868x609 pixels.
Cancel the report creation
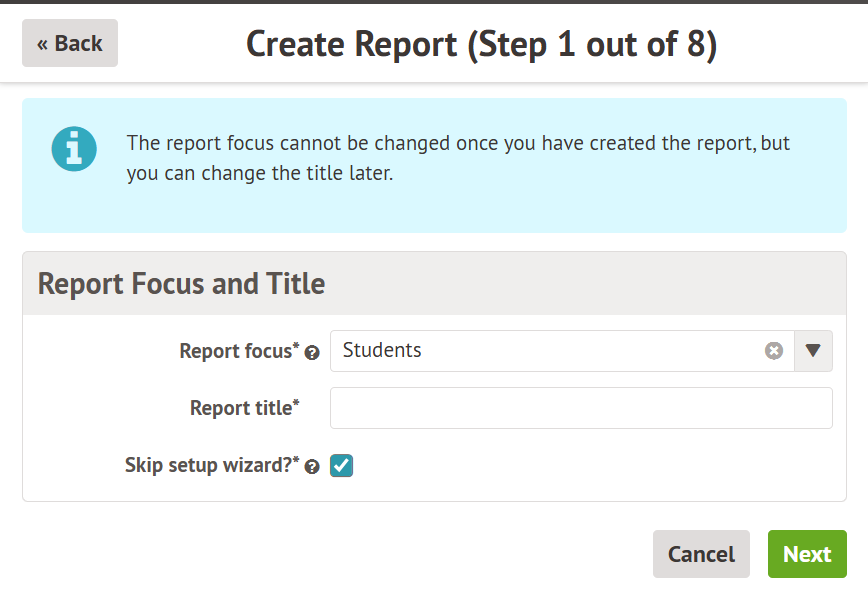point(701,554)
